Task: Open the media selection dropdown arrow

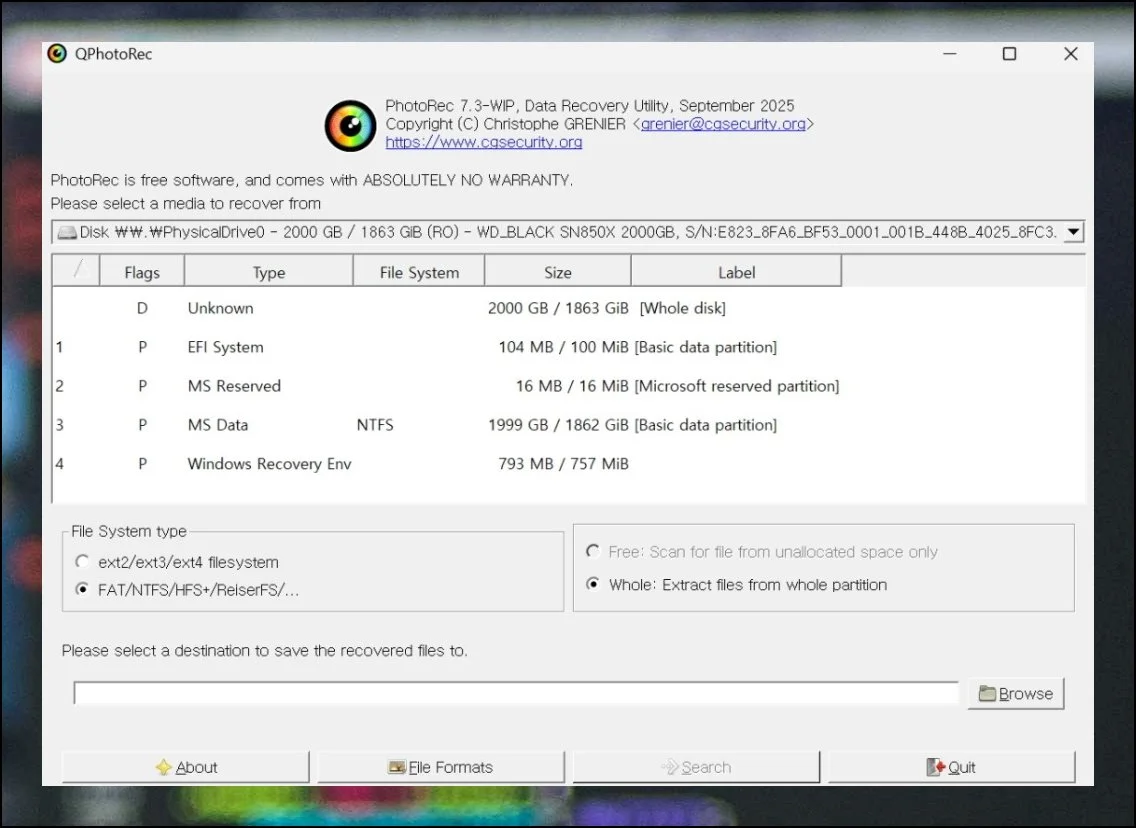Action: [x=1073, y=233]
